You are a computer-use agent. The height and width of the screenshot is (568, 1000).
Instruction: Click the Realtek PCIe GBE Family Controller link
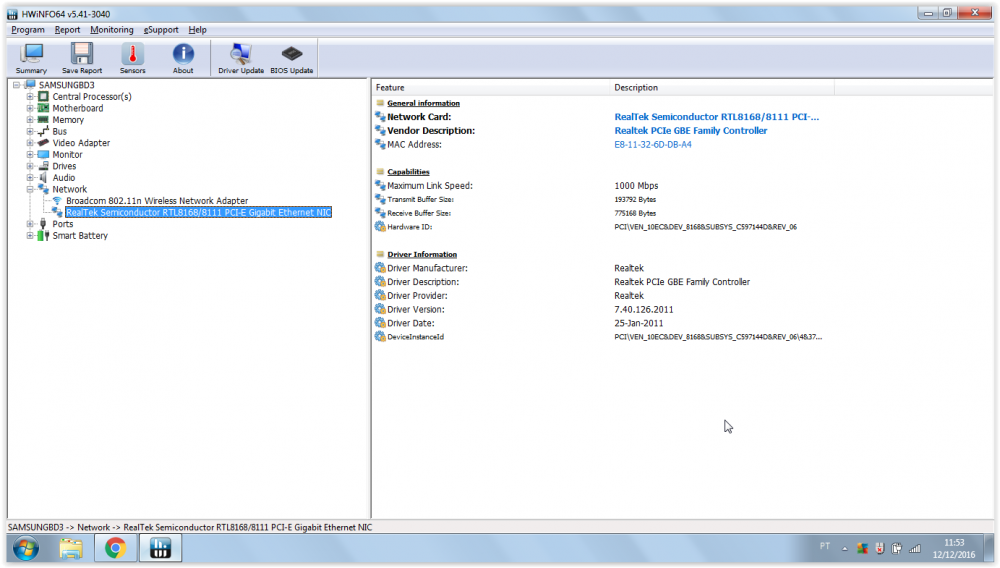tap(690, 131)
